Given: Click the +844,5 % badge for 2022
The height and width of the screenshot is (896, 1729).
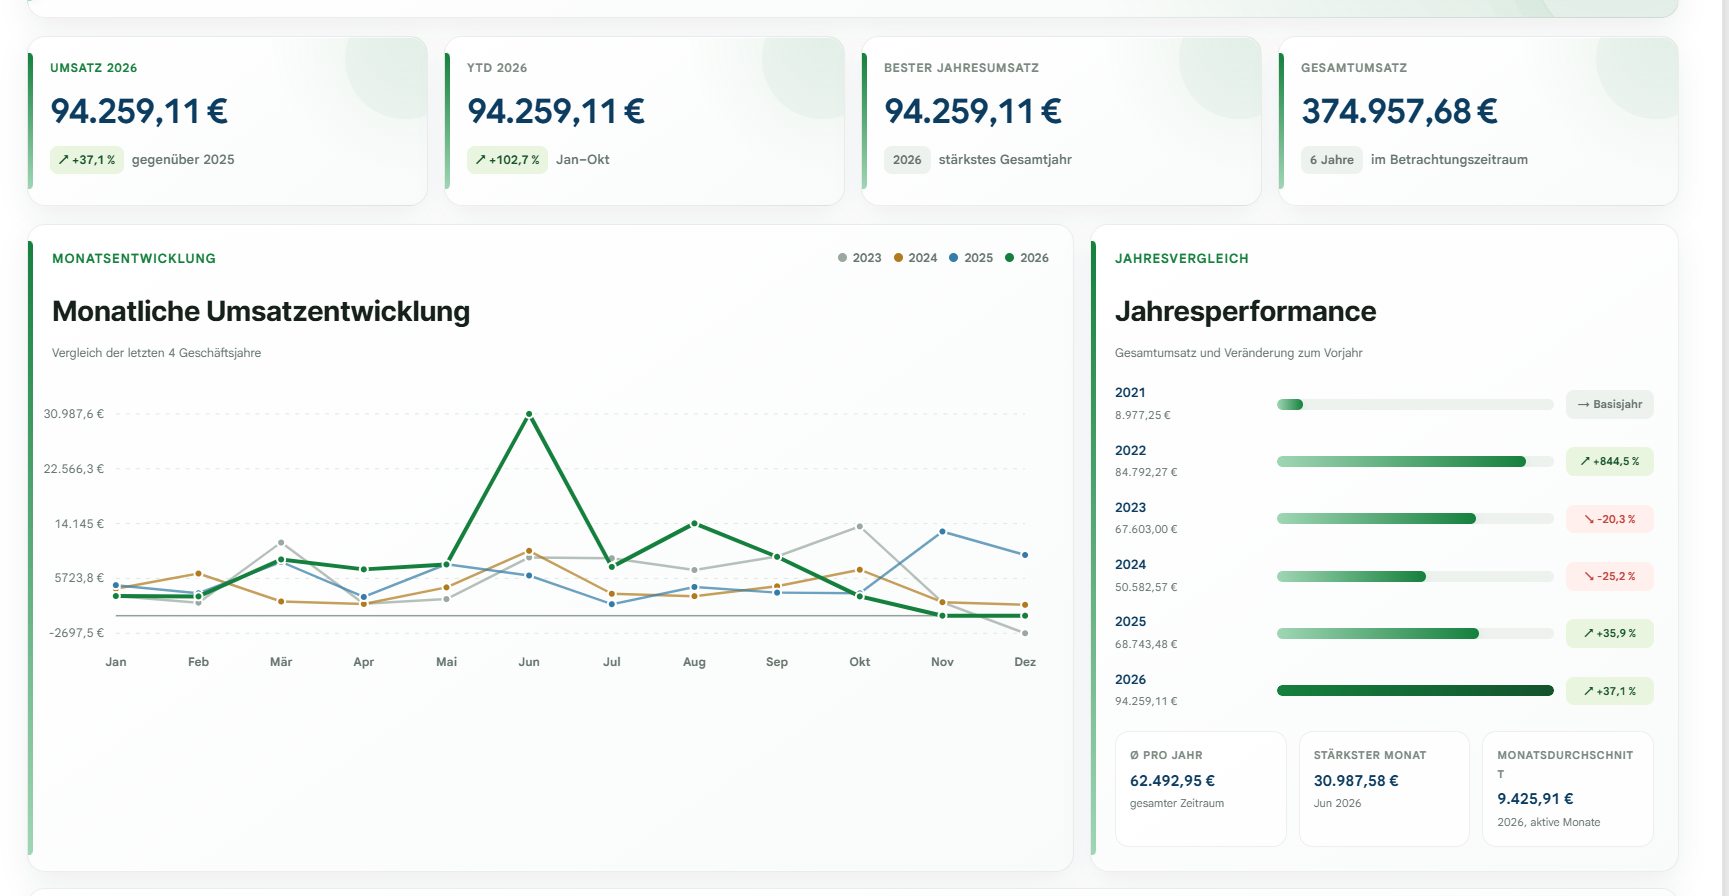Looking at the screenshot, I should pyautogui.click(x=1610, y=461).
